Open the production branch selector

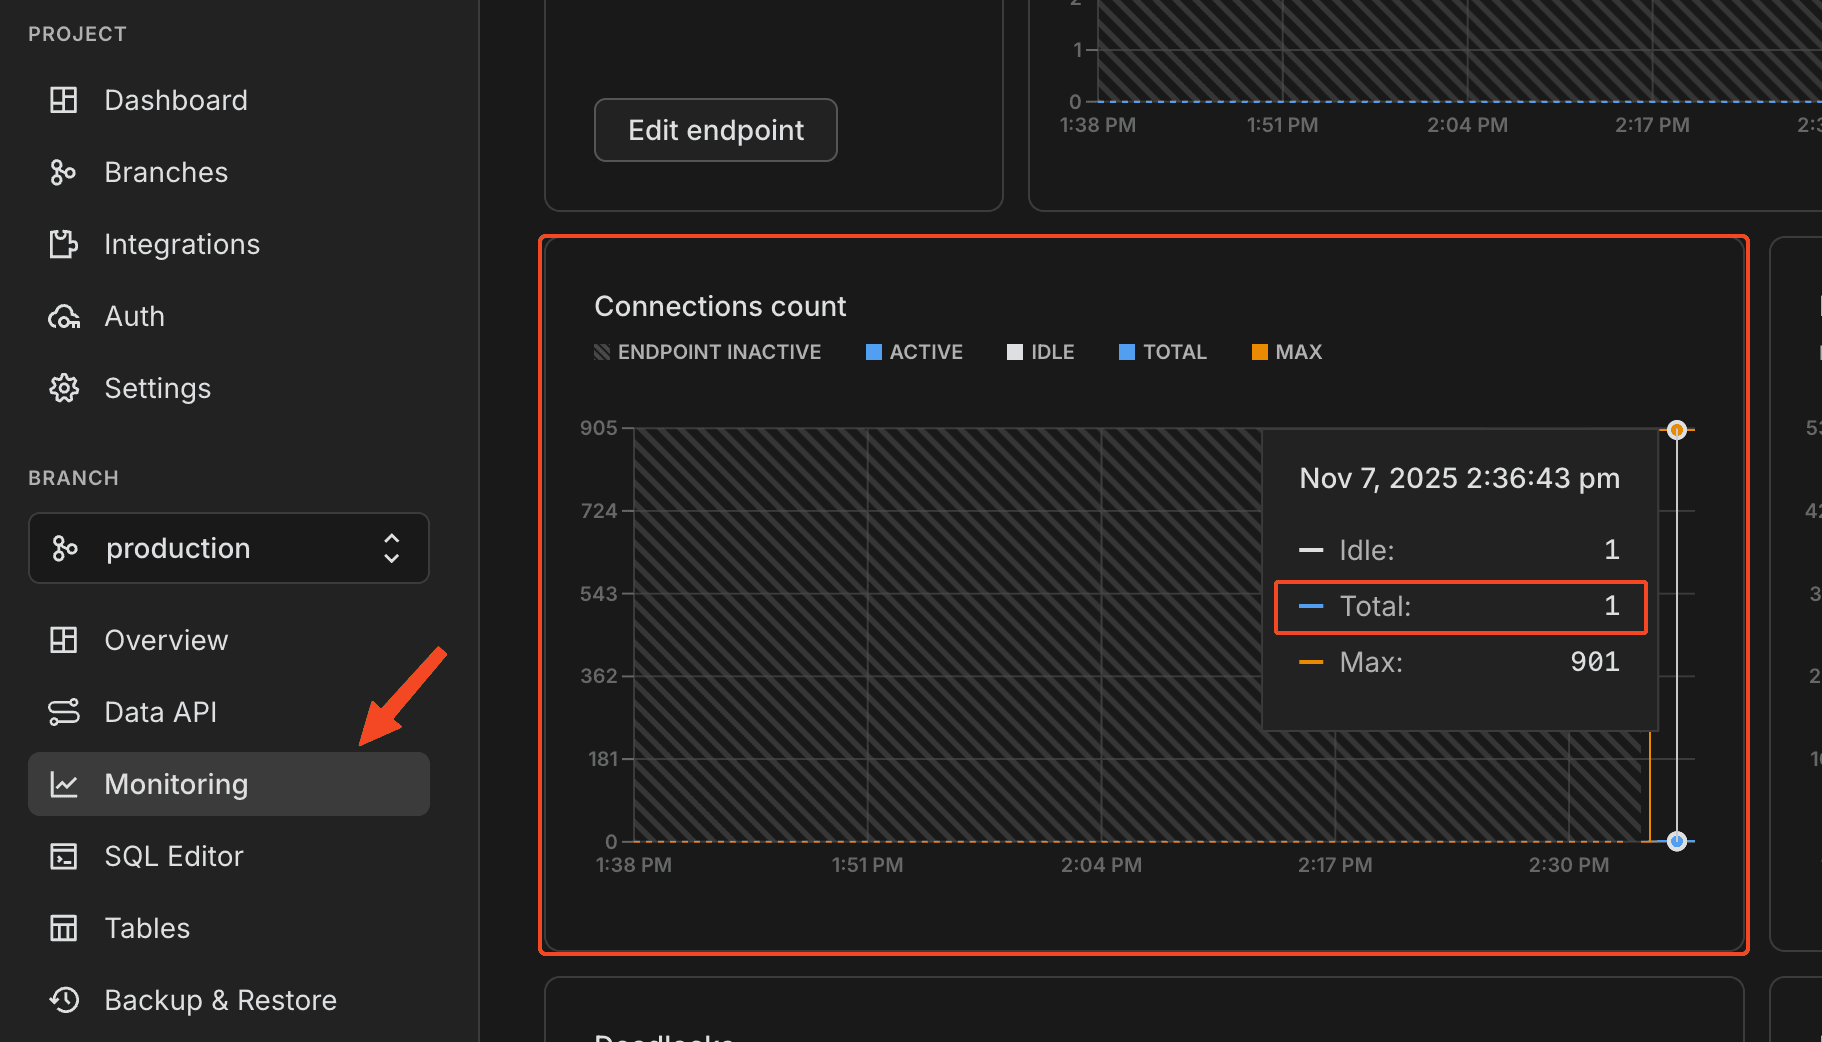pyautogui.click(x=228, y=548)
